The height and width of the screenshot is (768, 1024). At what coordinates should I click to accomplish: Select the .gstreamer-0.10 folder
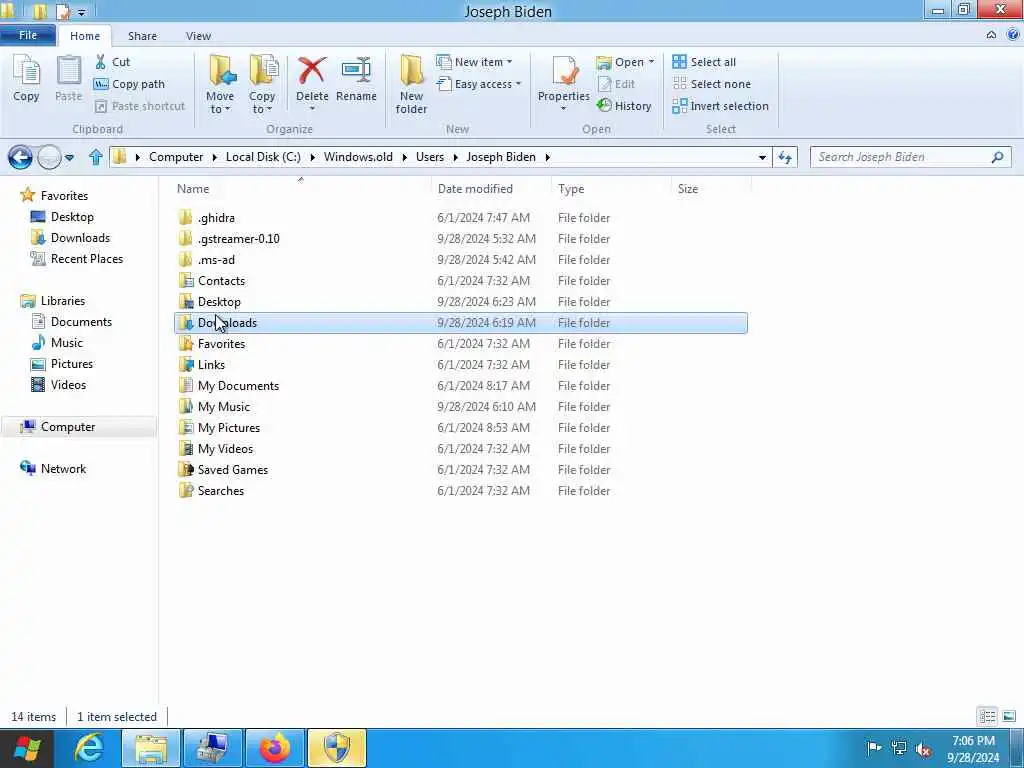460,238
